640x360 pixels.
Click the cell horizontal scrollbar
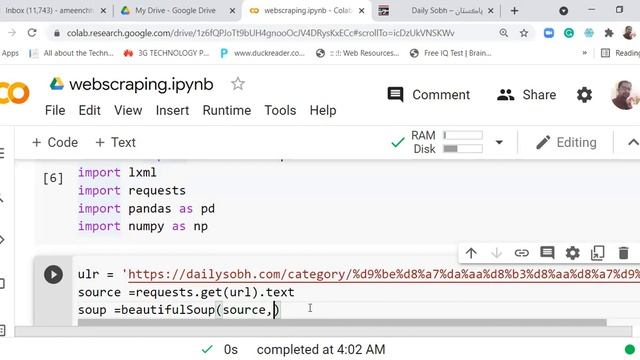[342, 322]
